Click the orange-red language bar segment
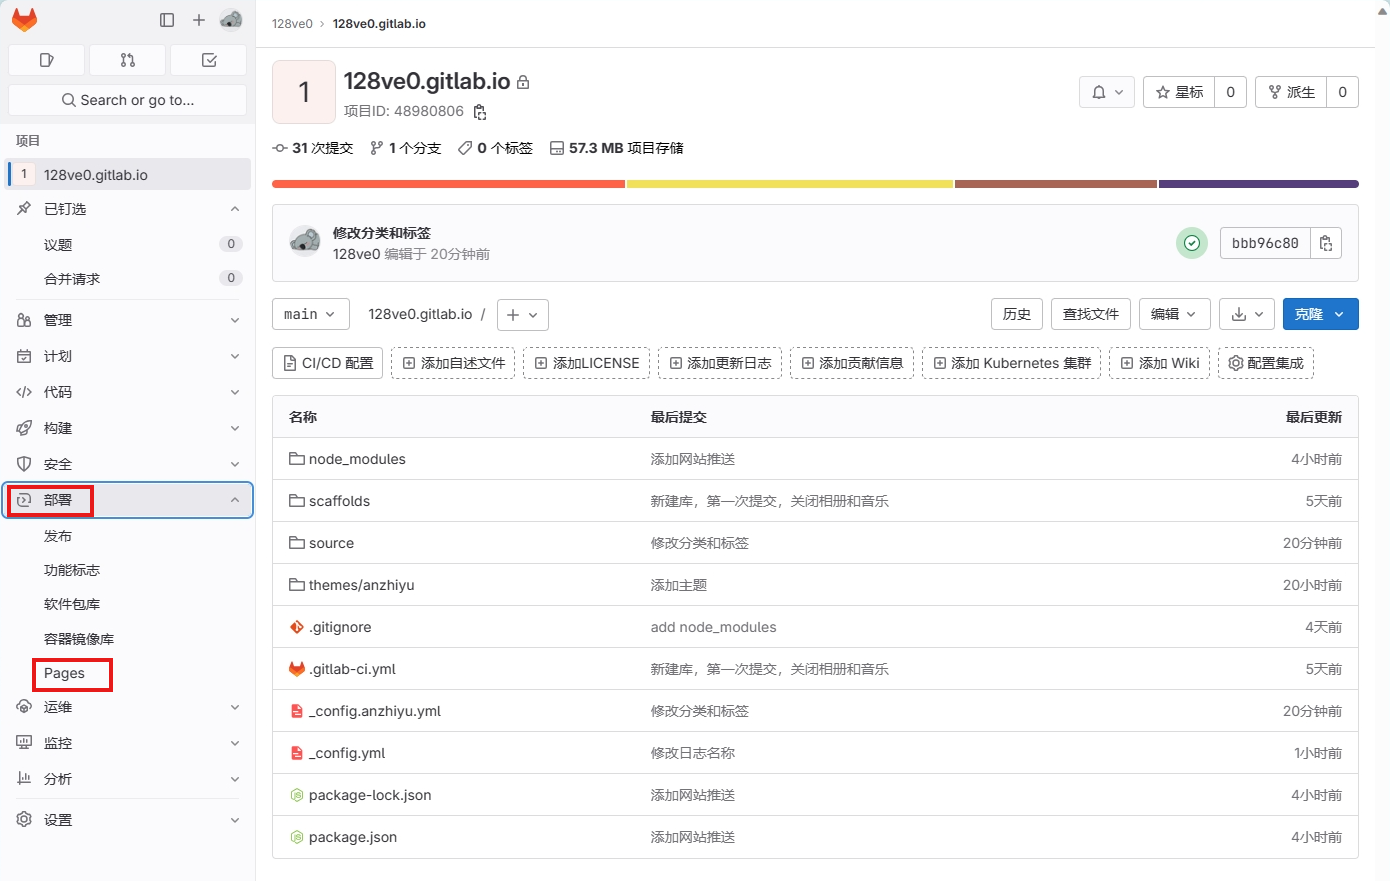Screen dimensions: 1390x881 point(448,184)
